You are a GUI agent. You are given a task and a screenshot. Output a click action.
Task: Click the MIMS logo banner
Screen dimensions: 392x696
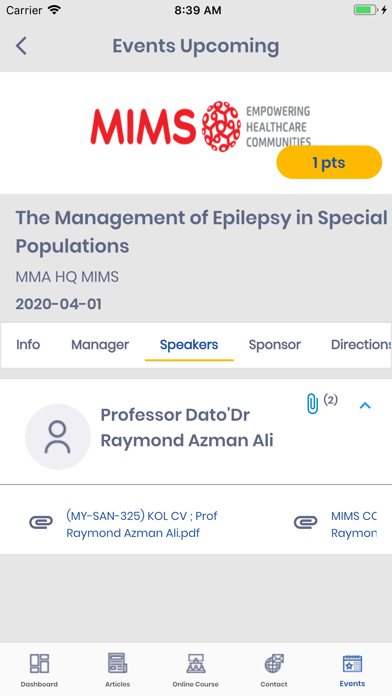click(x=201, y=126)
